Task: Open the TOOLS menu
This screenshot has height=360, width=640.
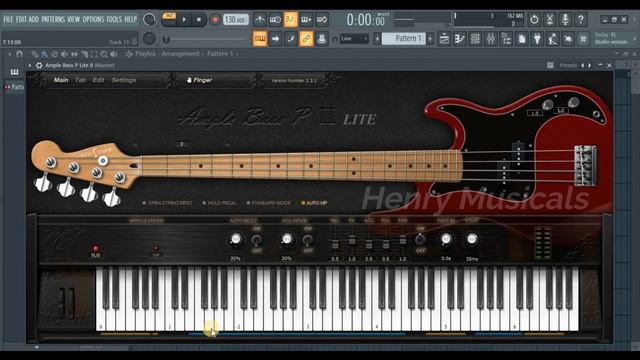Action: 114,19
